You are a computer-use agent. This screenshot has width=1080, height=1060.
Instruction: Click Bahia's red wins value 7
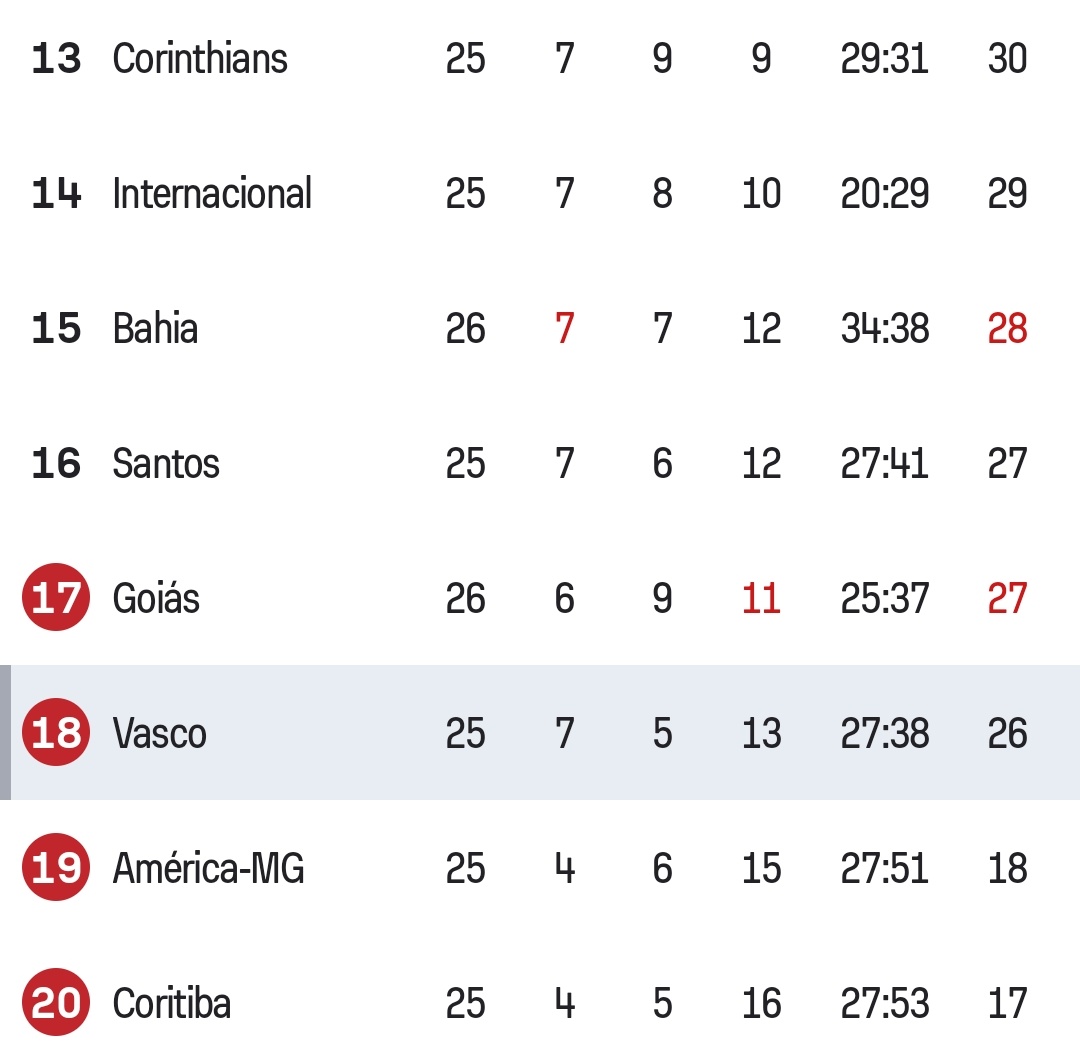[x=565, y=328]
